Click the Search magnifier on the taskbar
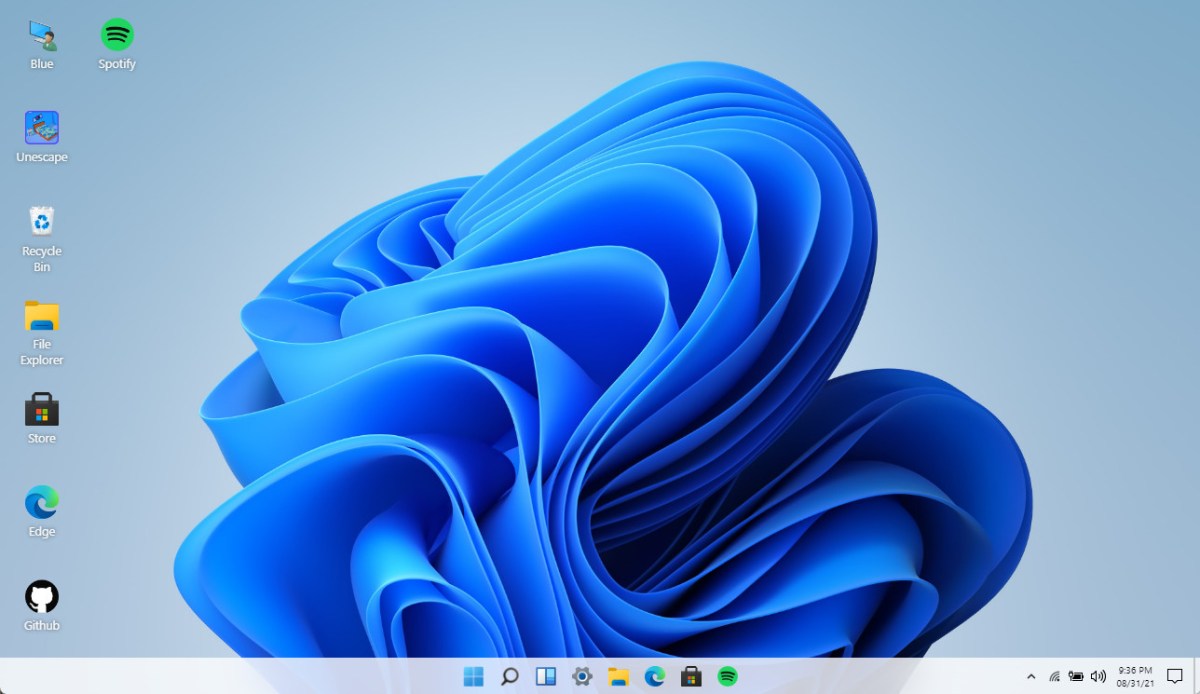Screen dimensions: 1200x694 point(509,677)
